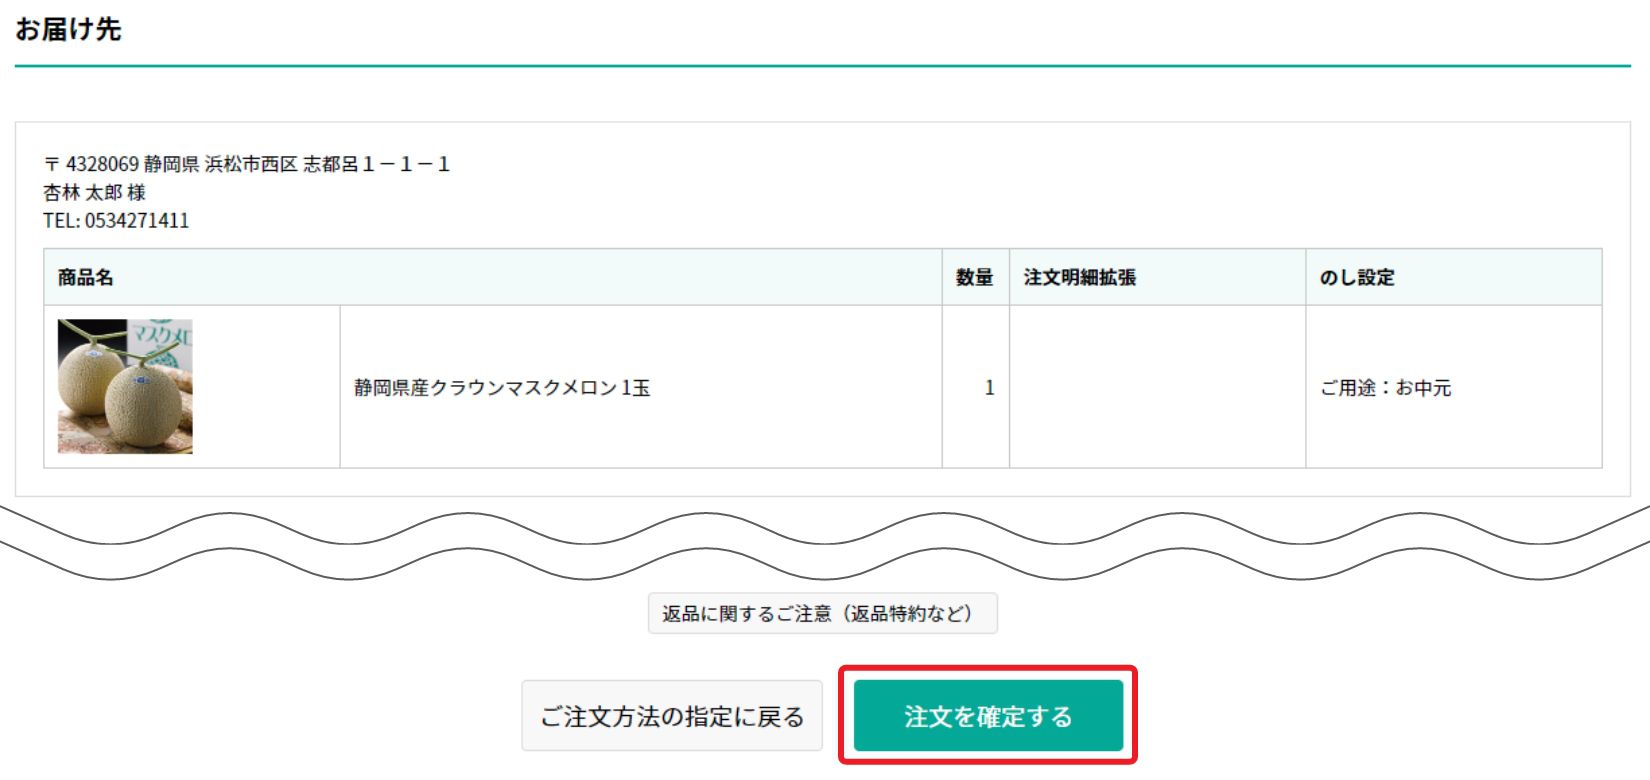Image resolution: width=1650 pixels, height=780 pixels.
Task: Click the 数量 column header
Action: [975, 277]
